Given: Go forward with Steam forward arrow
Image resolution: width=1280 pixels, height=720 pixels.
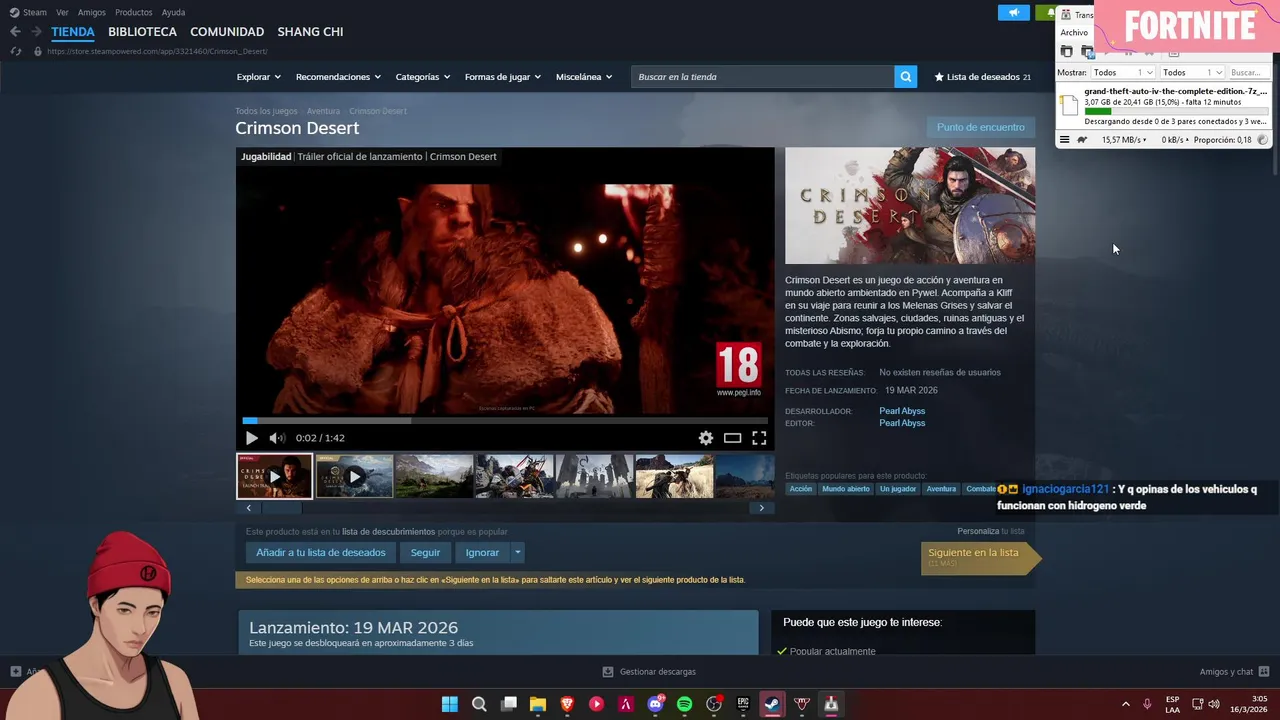Looking at the screenshot, I should click(x=36, y=32).
